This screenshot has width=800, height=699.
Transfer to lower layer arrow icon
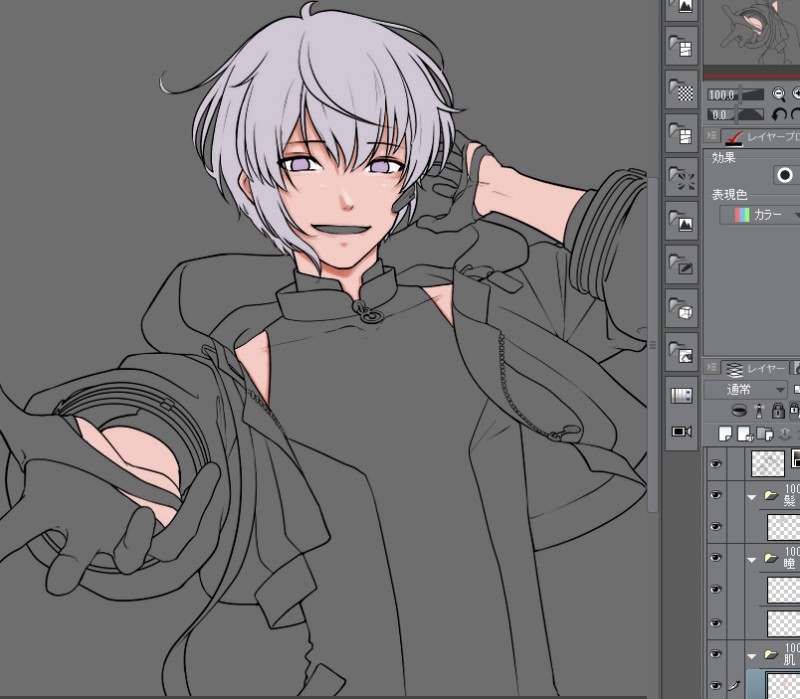click(785, 434)
